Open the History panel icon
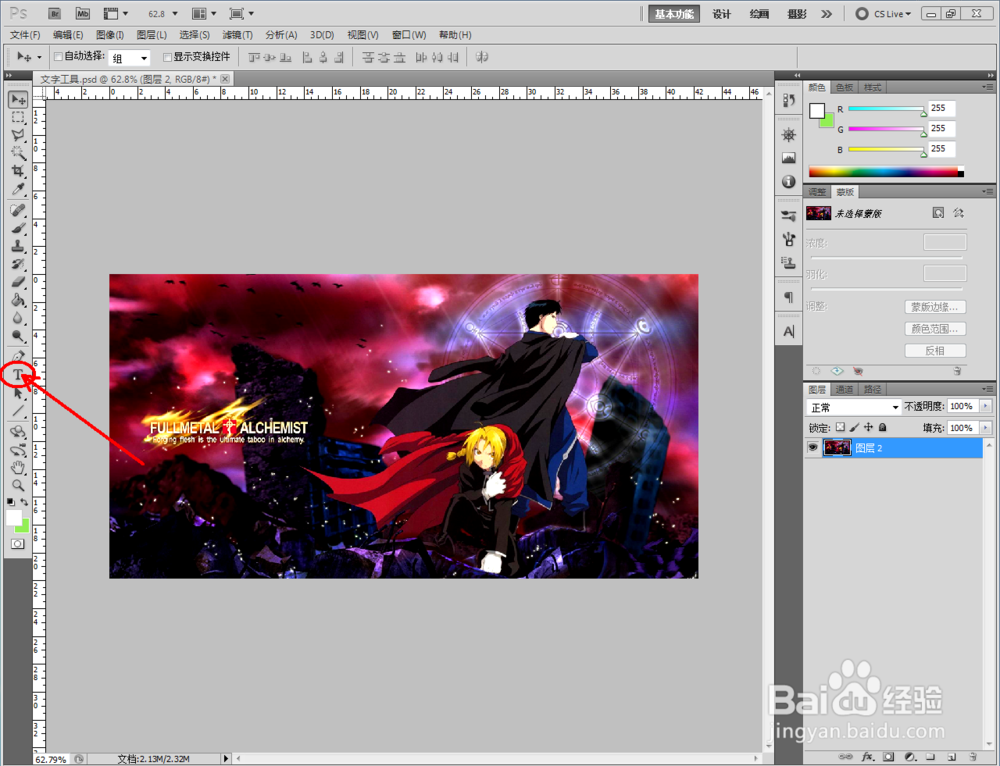Viewport: 1000px width, 766px height. click(x=789, y=101)
